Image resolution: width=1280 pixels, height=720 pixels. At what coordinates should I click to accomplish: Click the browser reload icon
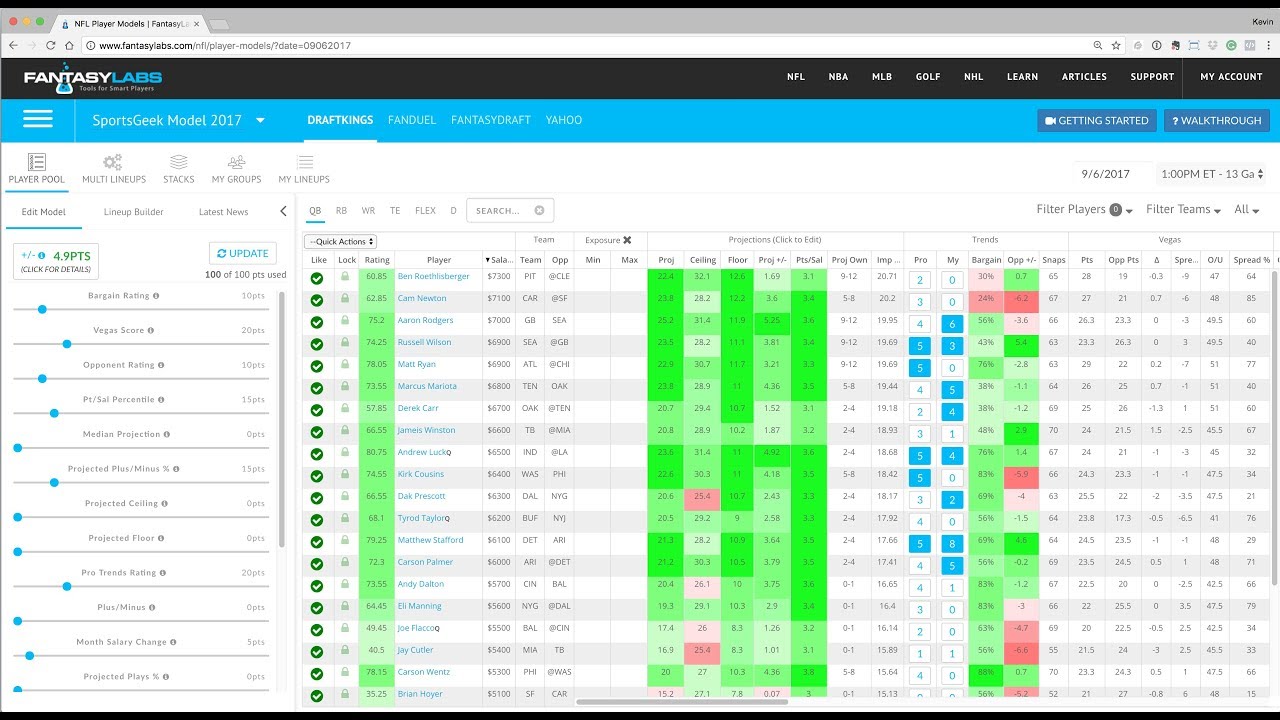coord(49,45)
